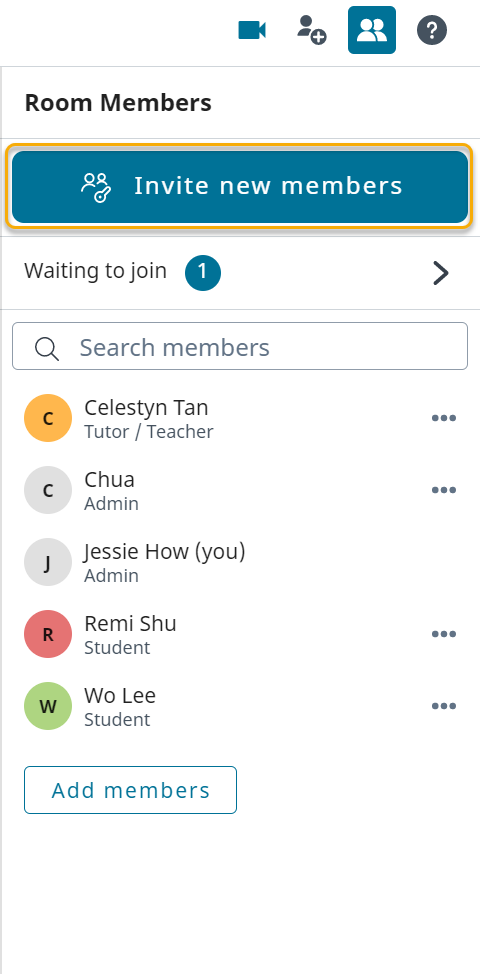Select Chua in the member list
480x974 pixels.
(240, 490)
